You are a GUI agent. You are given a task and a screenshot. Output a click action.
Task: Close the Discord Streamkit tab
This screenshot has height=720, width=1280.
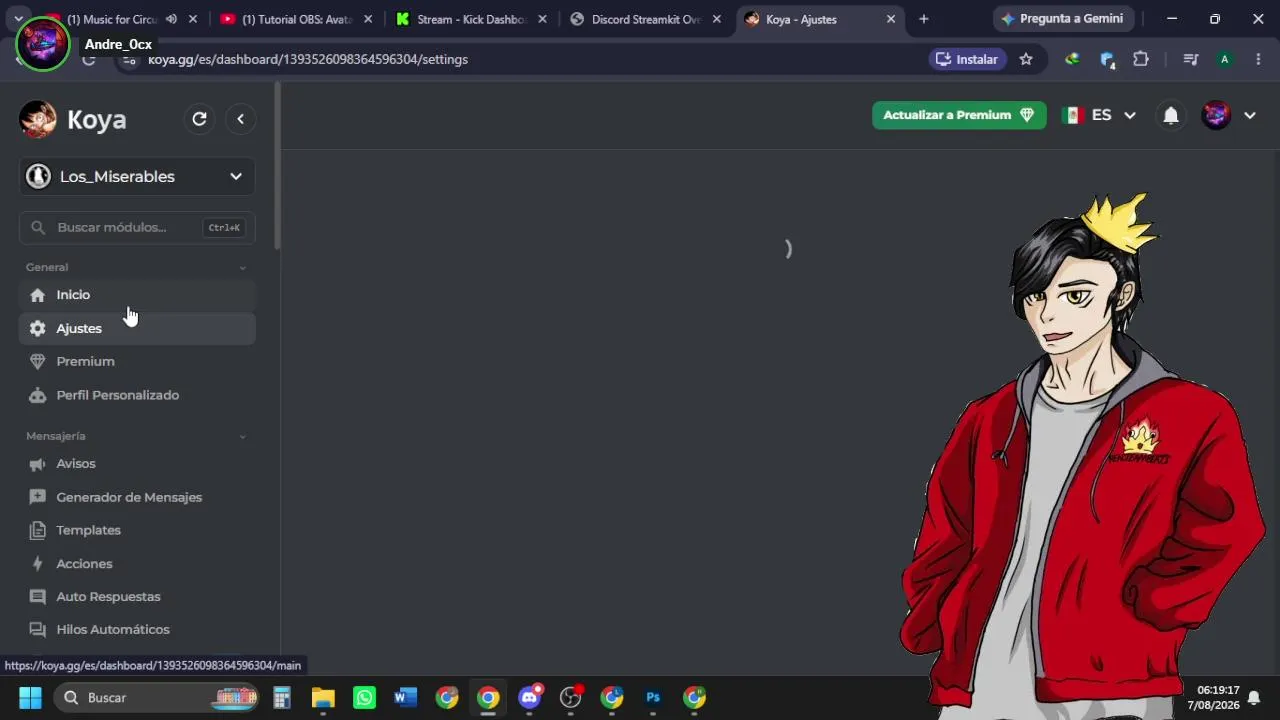point(716,19)
